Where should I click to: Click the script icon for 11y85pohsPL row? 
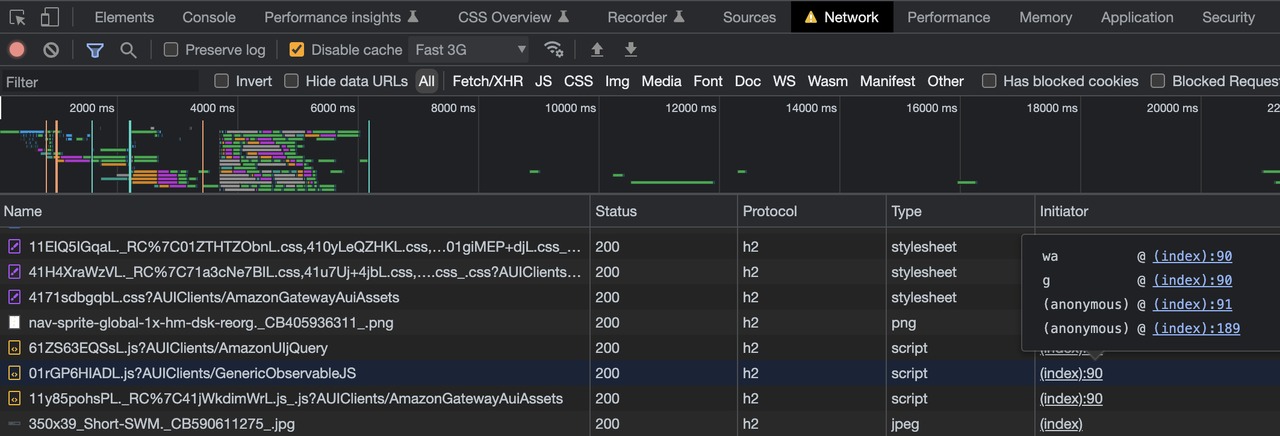14,398
